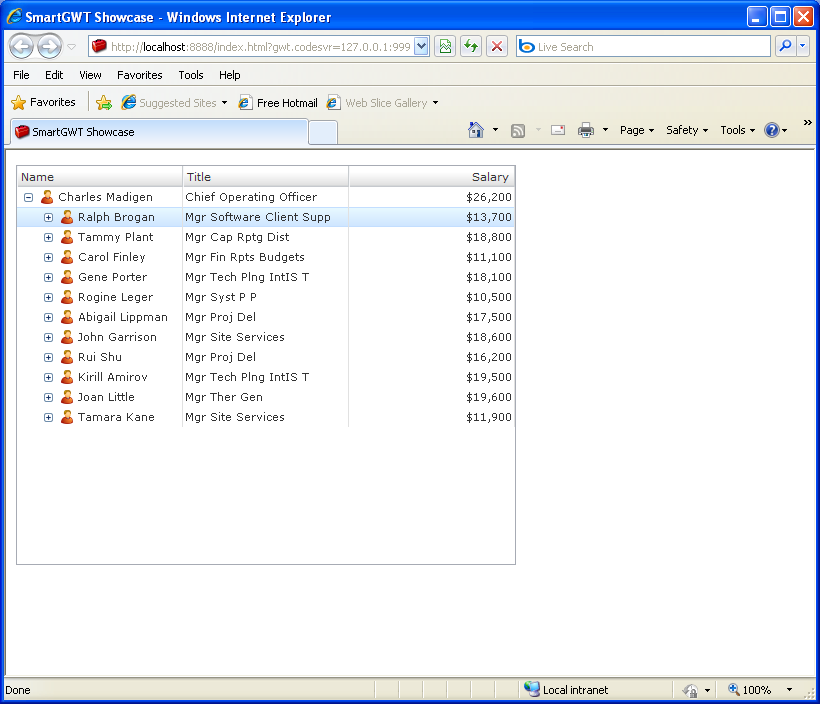The height and width of the screenshot is (704, 820).
Task: Click the $19,600 salary cell
Action: tap(431, 398)
